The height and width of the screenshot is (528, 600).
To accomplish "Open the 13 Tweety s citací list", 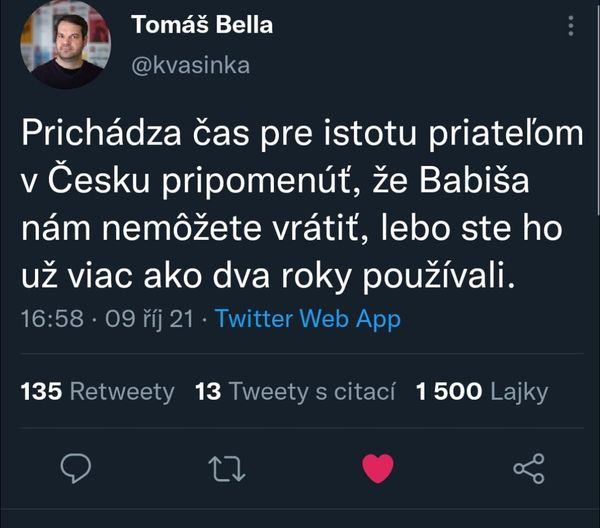I will click(295, 392).
